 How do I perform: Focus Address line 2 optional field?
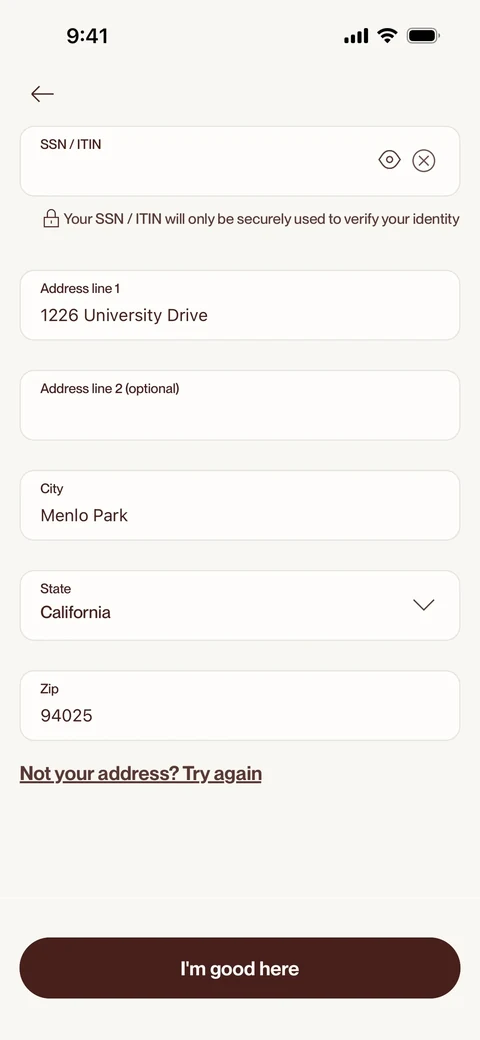[x=240, y=405]
